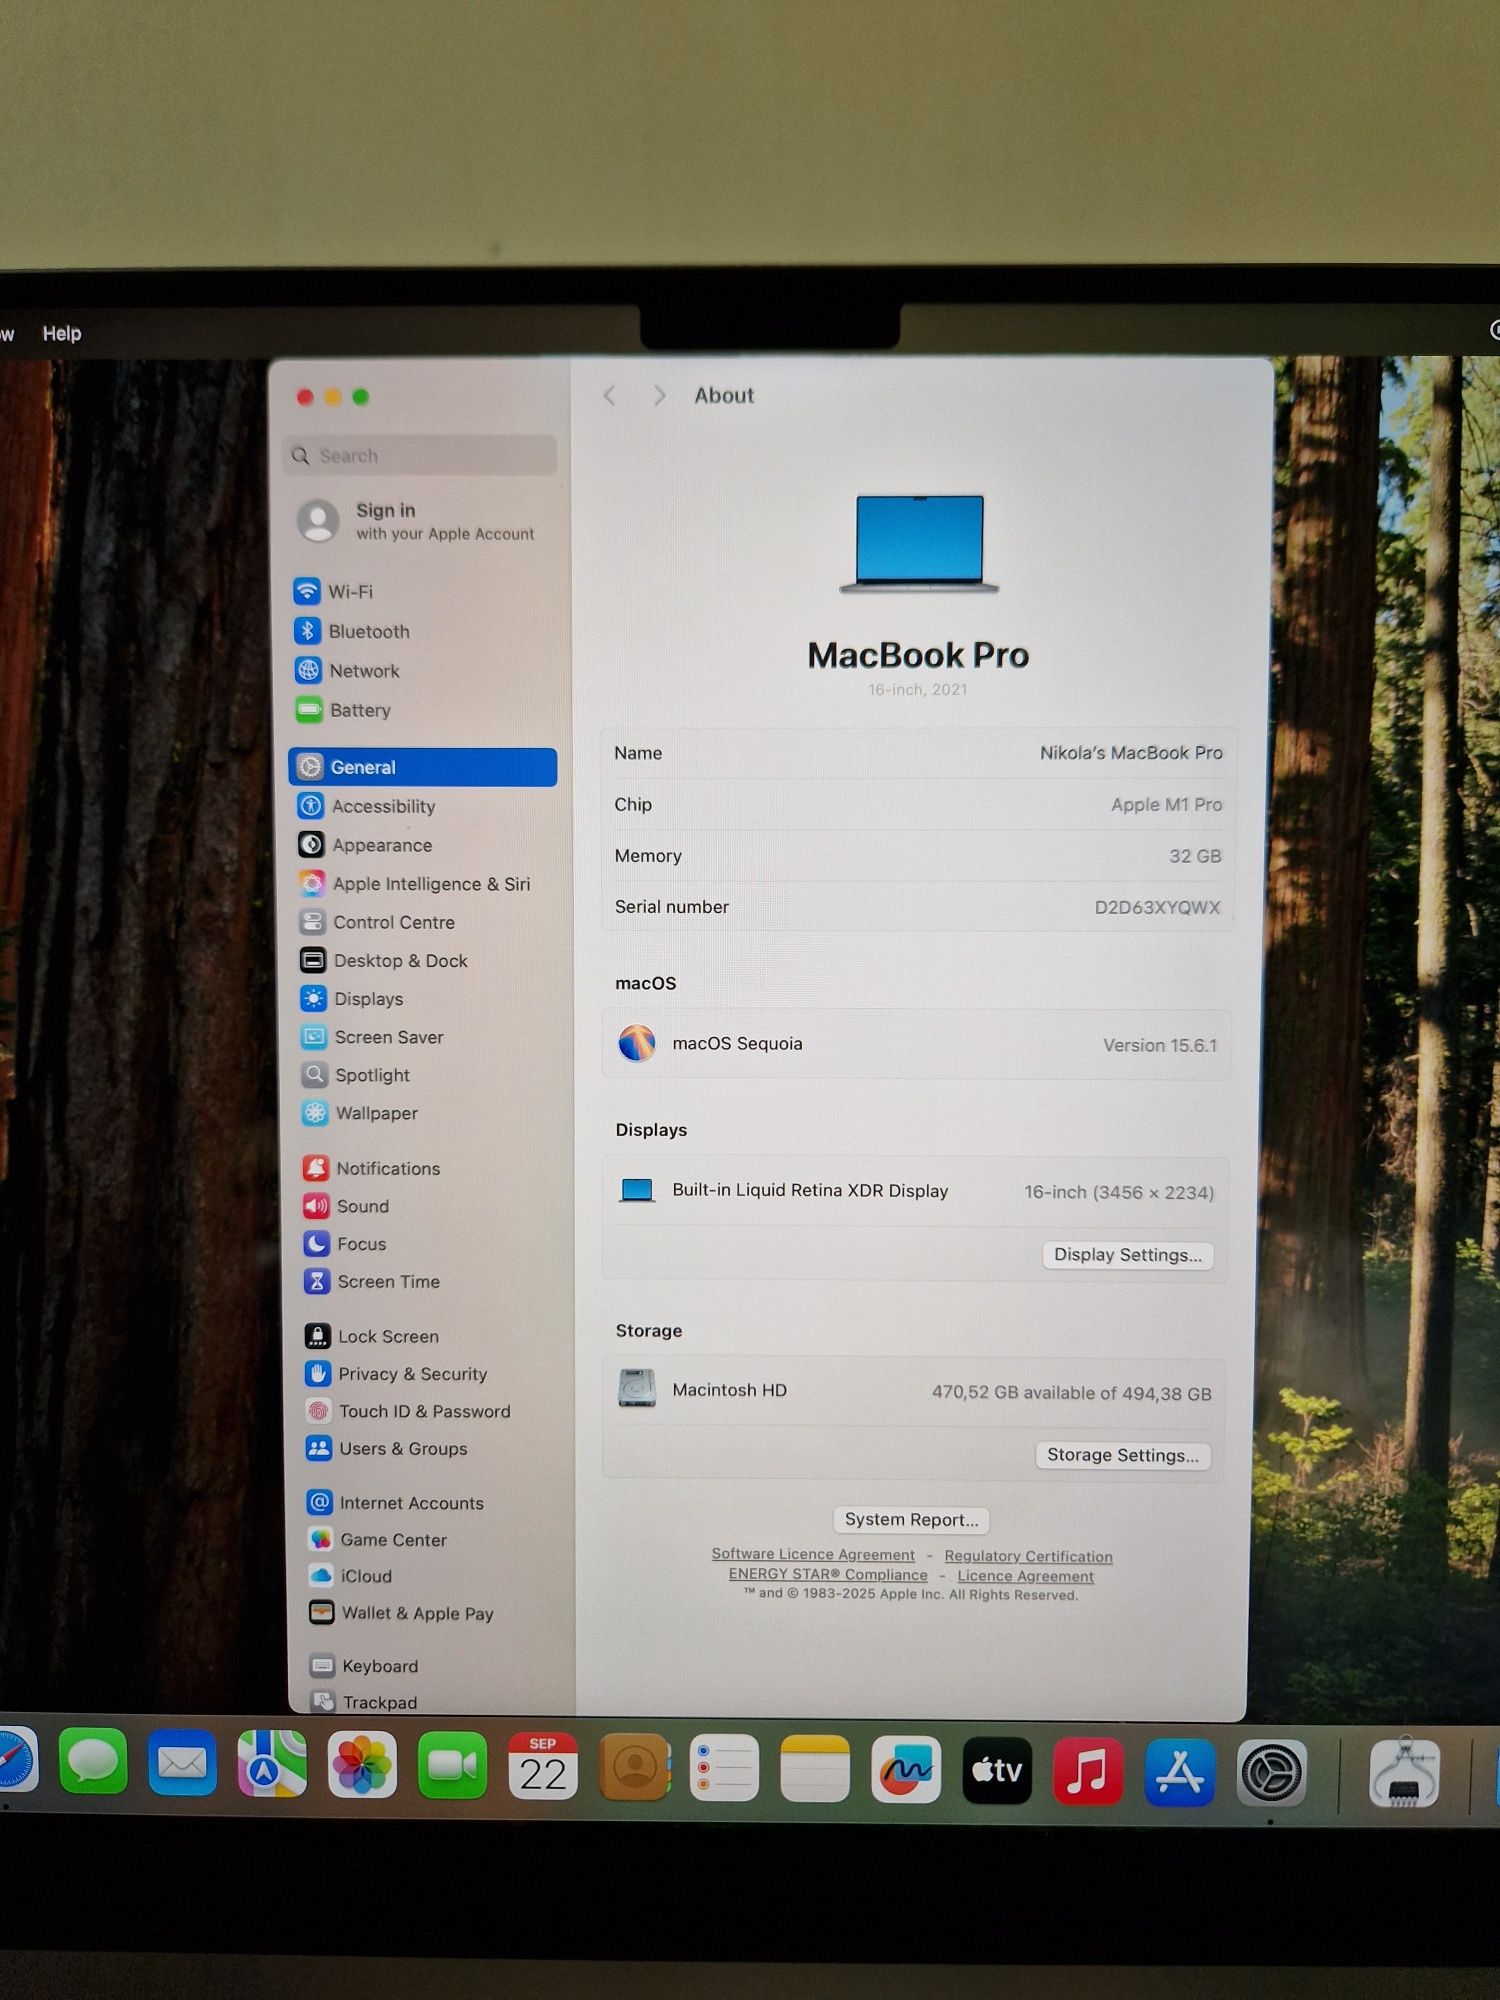This screenshot has height=2000, width=1500.
Task: Click the macOS Sequoia row
Action: tap(916, 1044)
